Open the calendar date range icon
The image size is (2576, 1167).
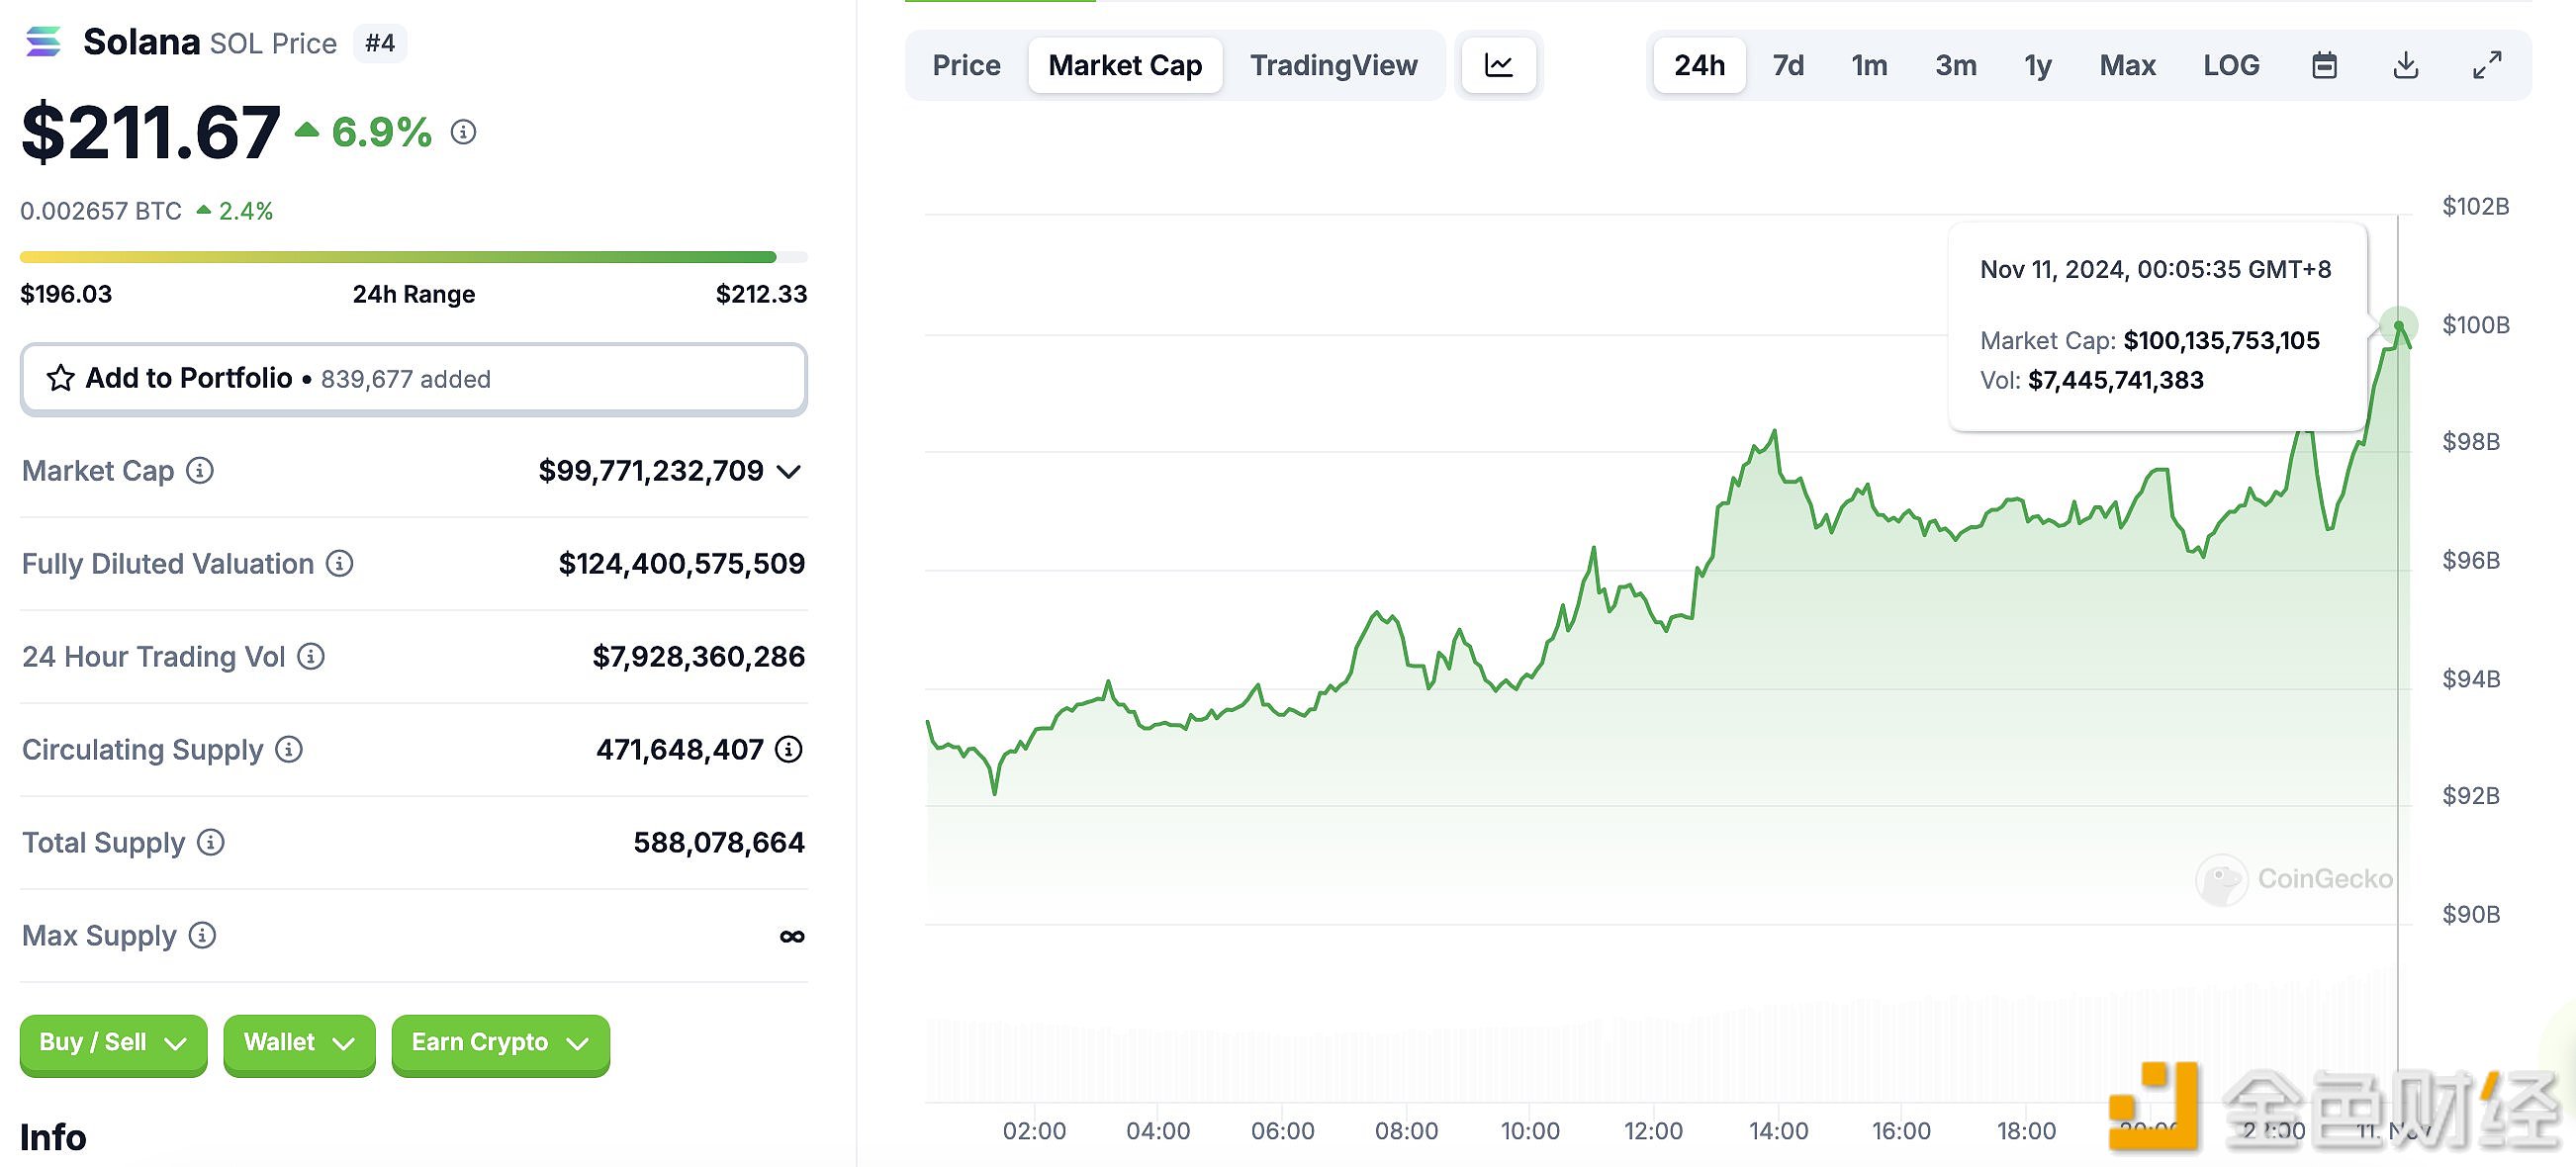click(2324, 66)
